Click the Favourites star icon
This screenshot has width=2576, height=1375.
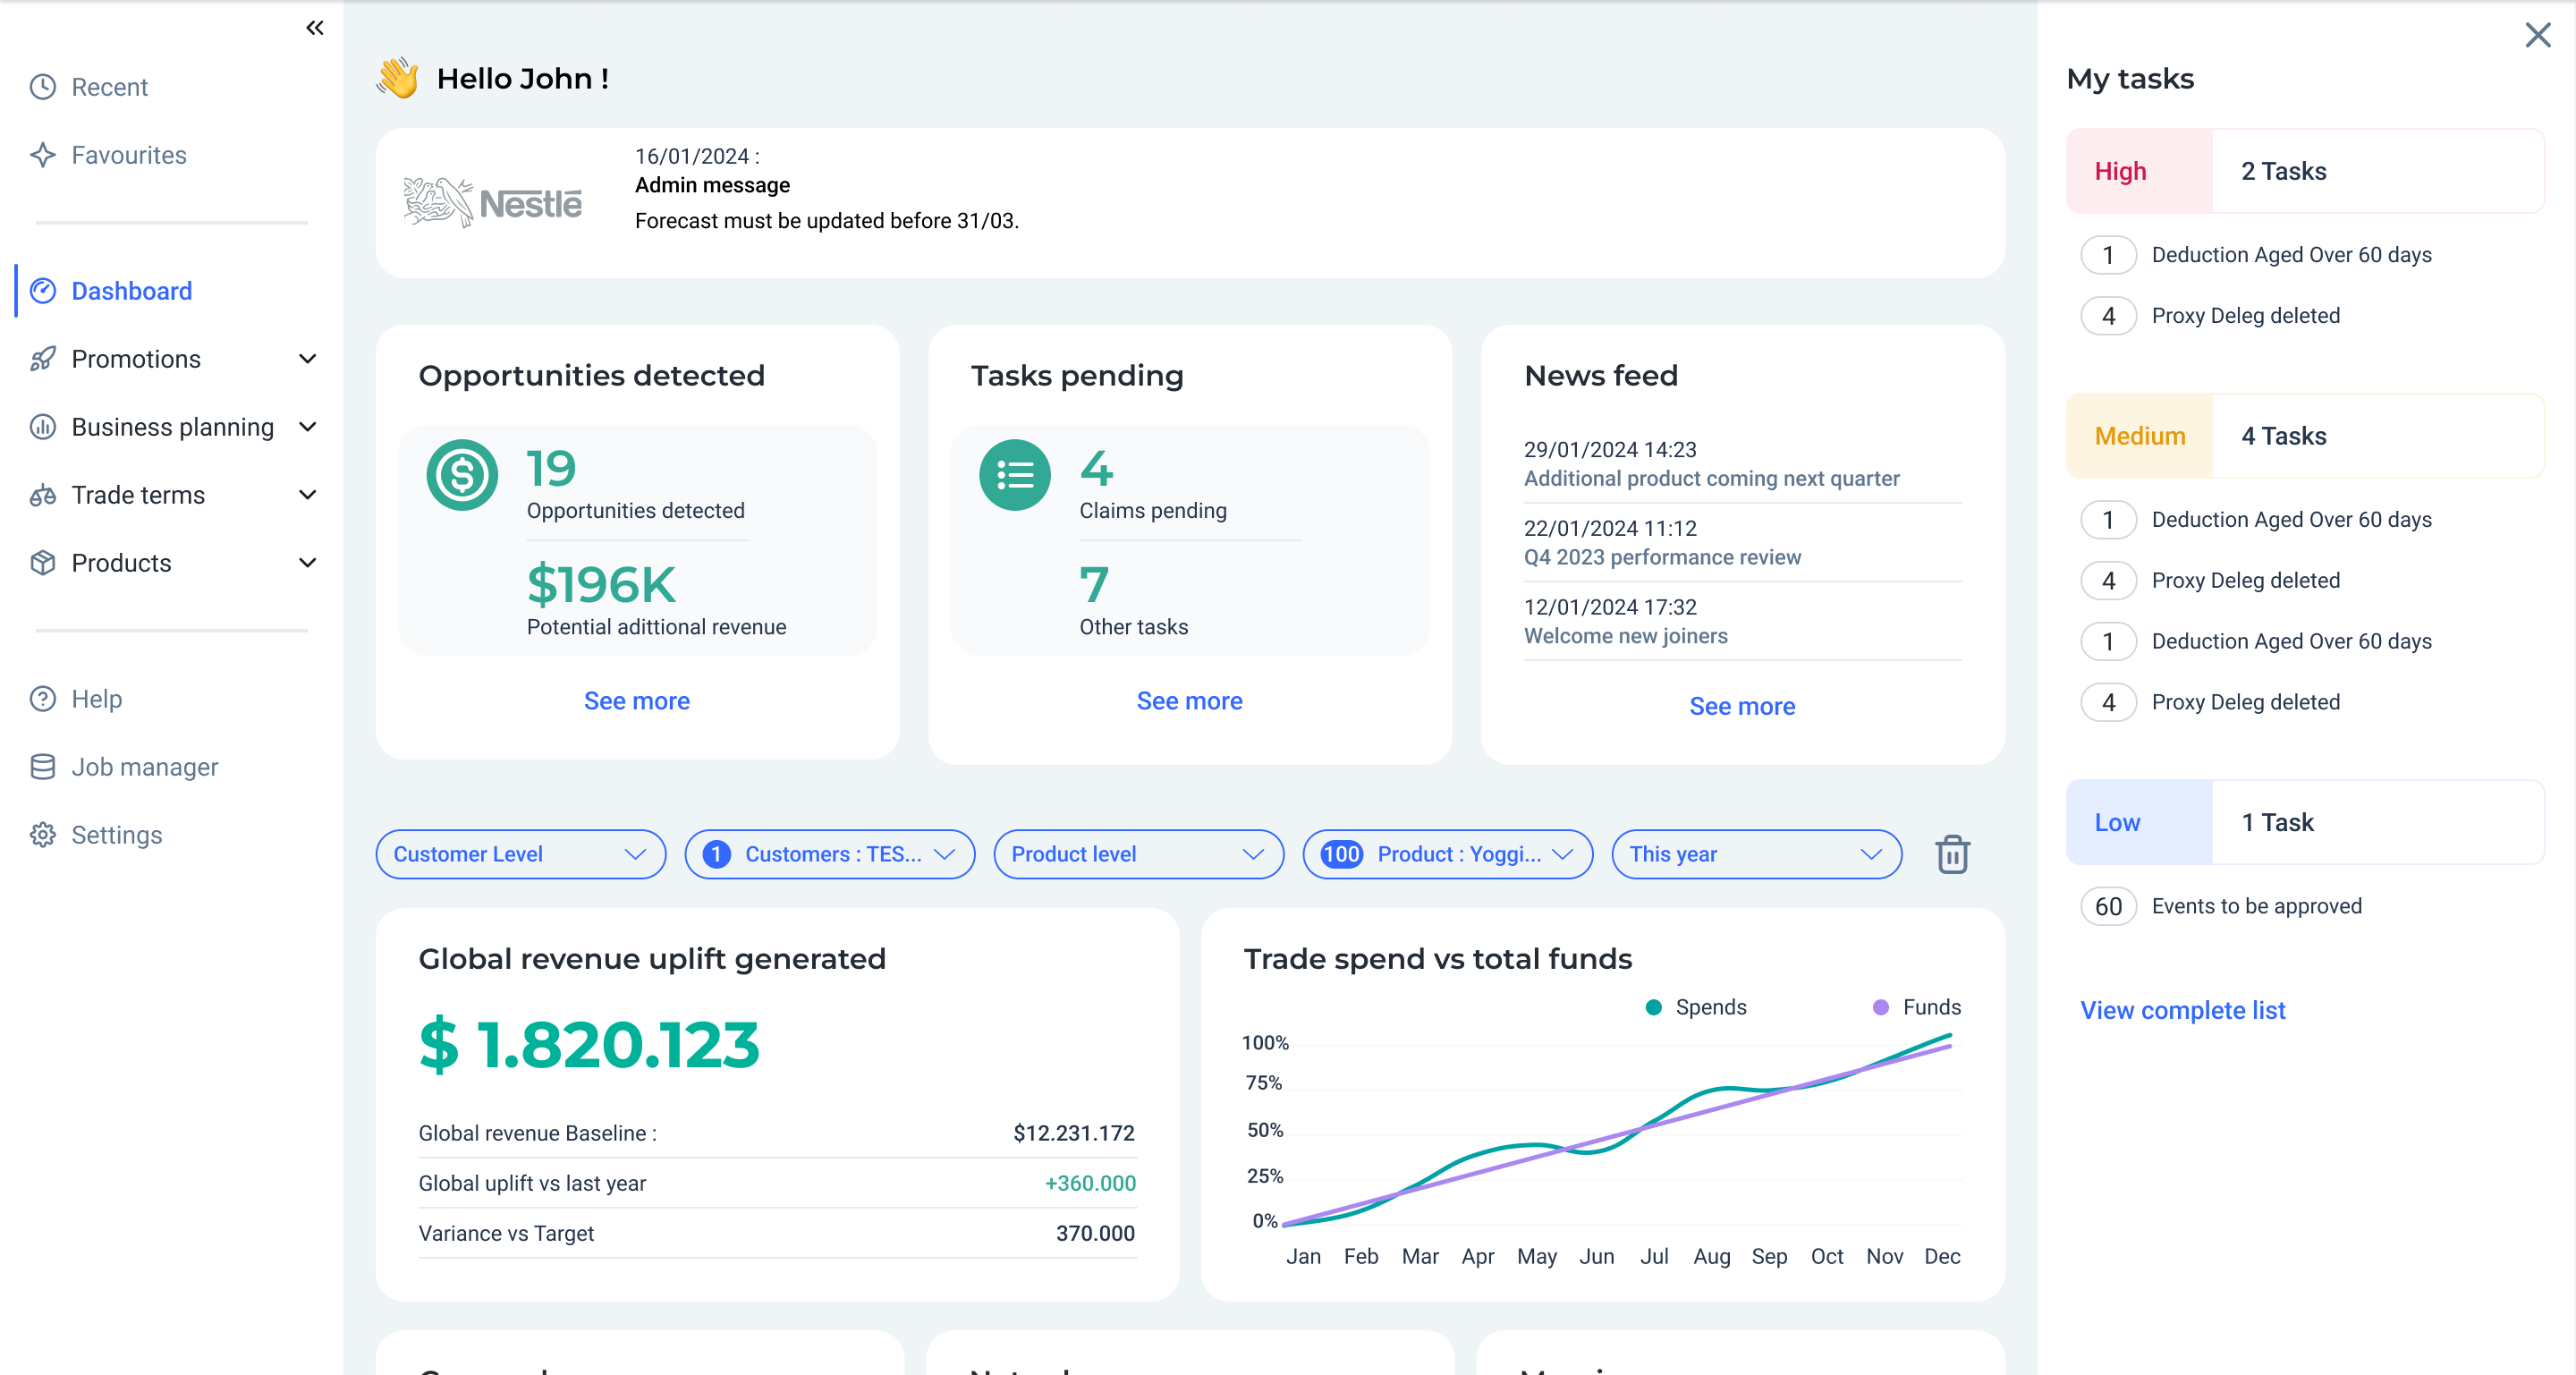click(x=43, y=155)
